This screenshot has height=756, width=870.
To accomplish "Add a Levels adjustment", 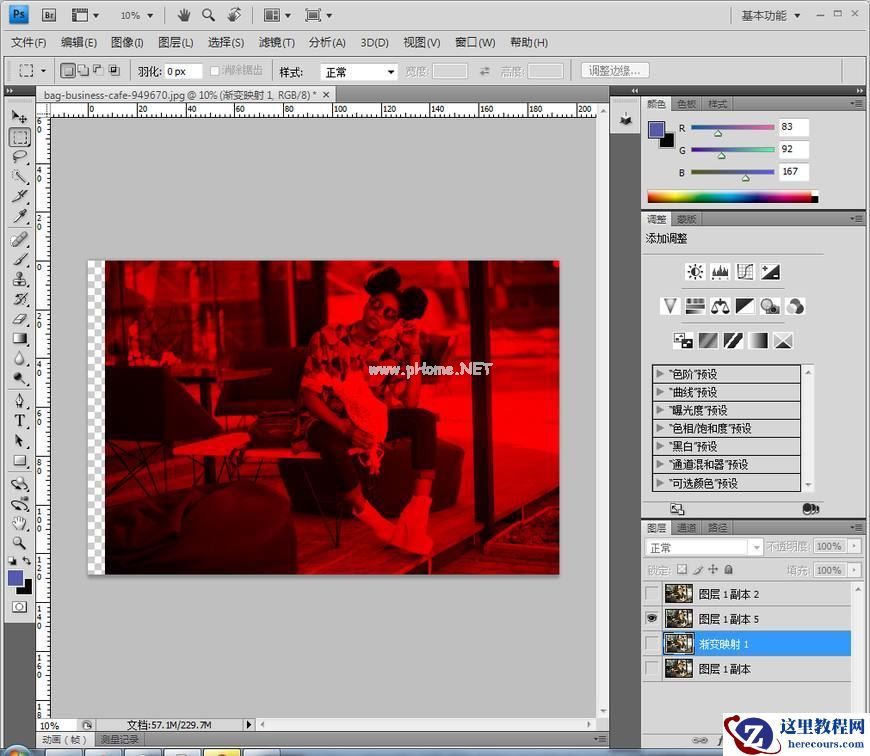I will coord(720,272).
